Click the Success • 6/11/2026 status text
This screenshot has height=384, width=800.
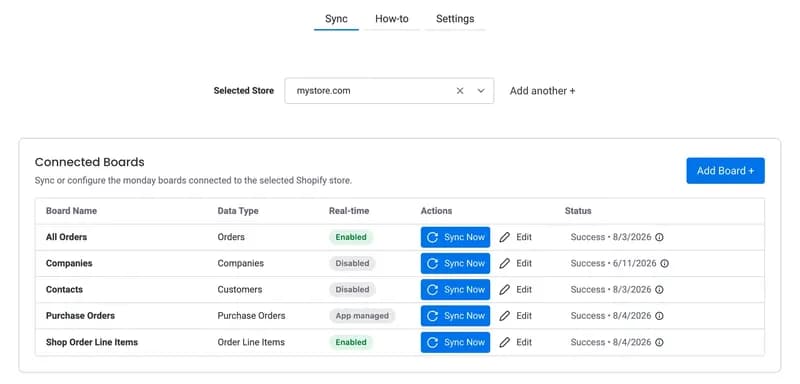613,263
